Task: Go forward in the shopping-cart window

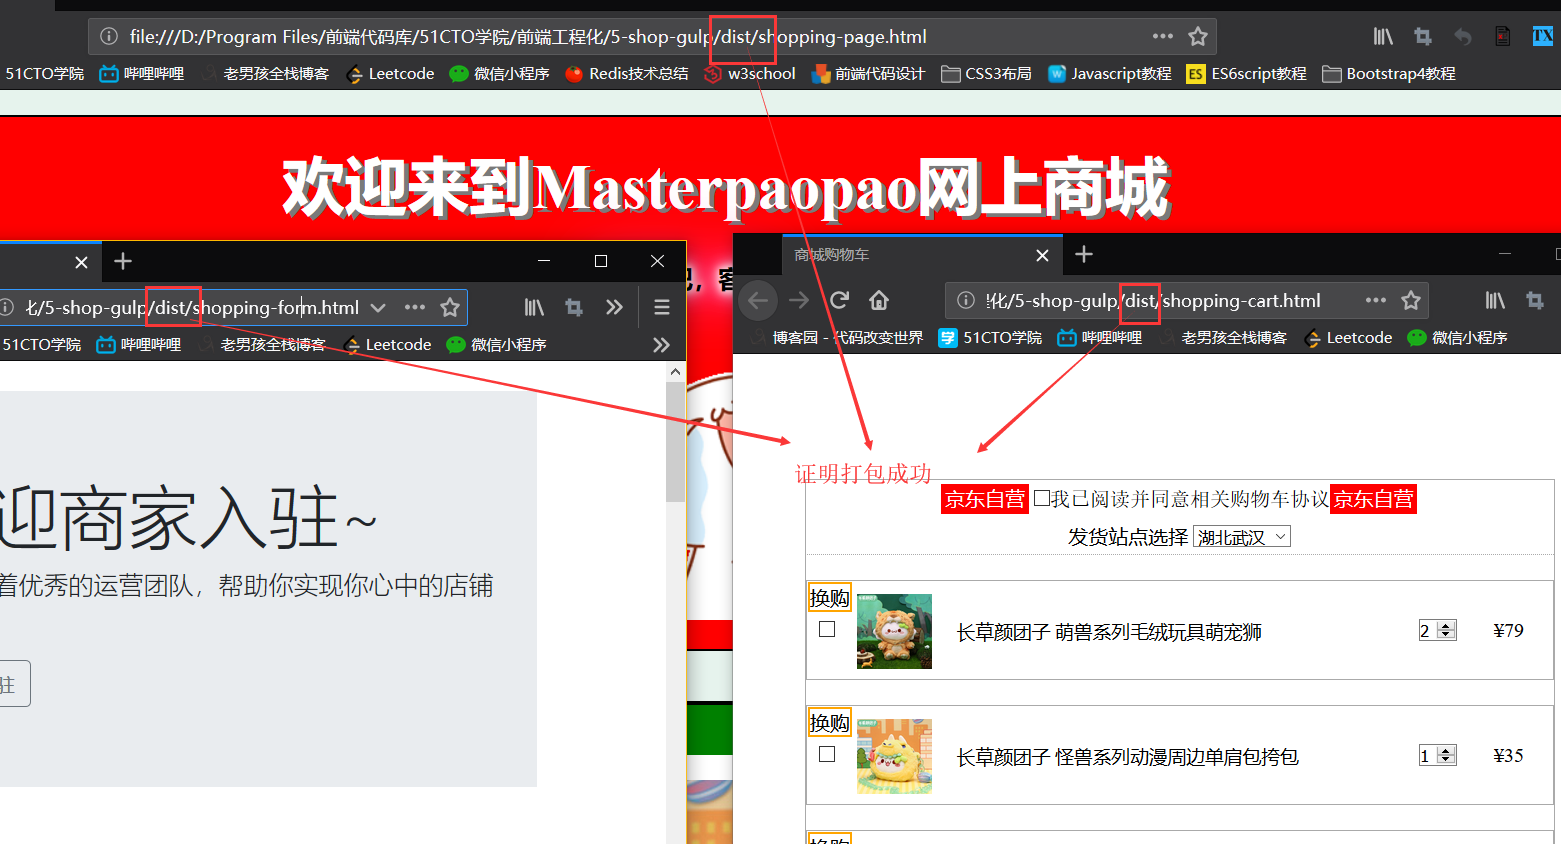Action: [799, 300]
